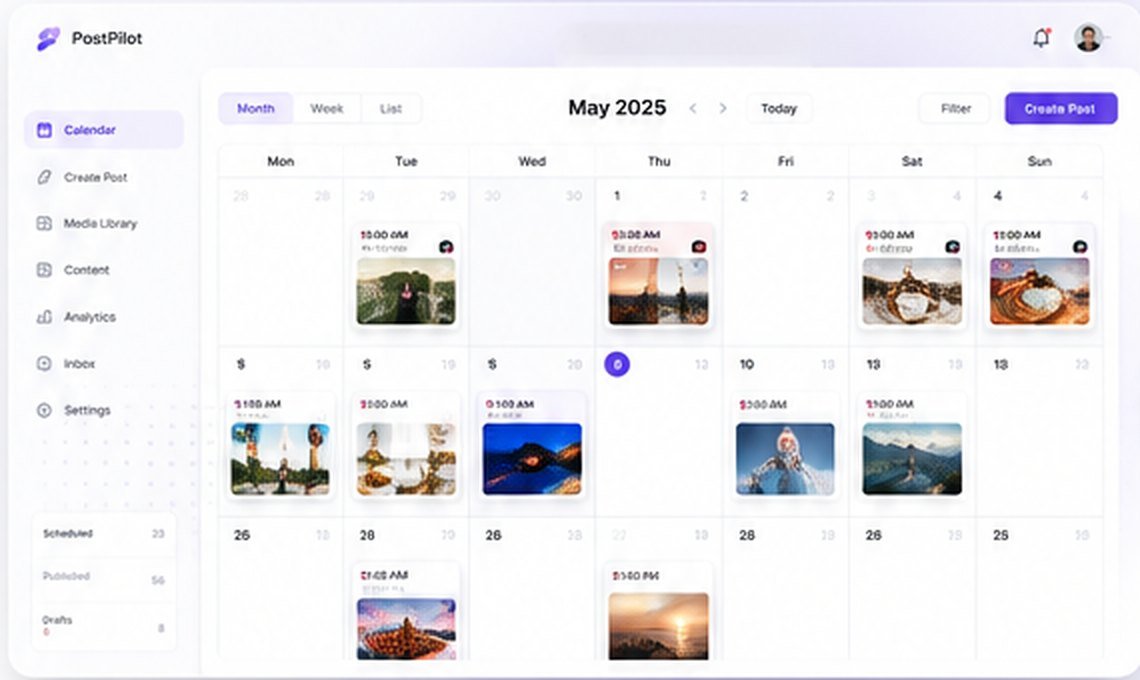
Task: Open the user profile avatar
Action: (x=1088, y=38)
